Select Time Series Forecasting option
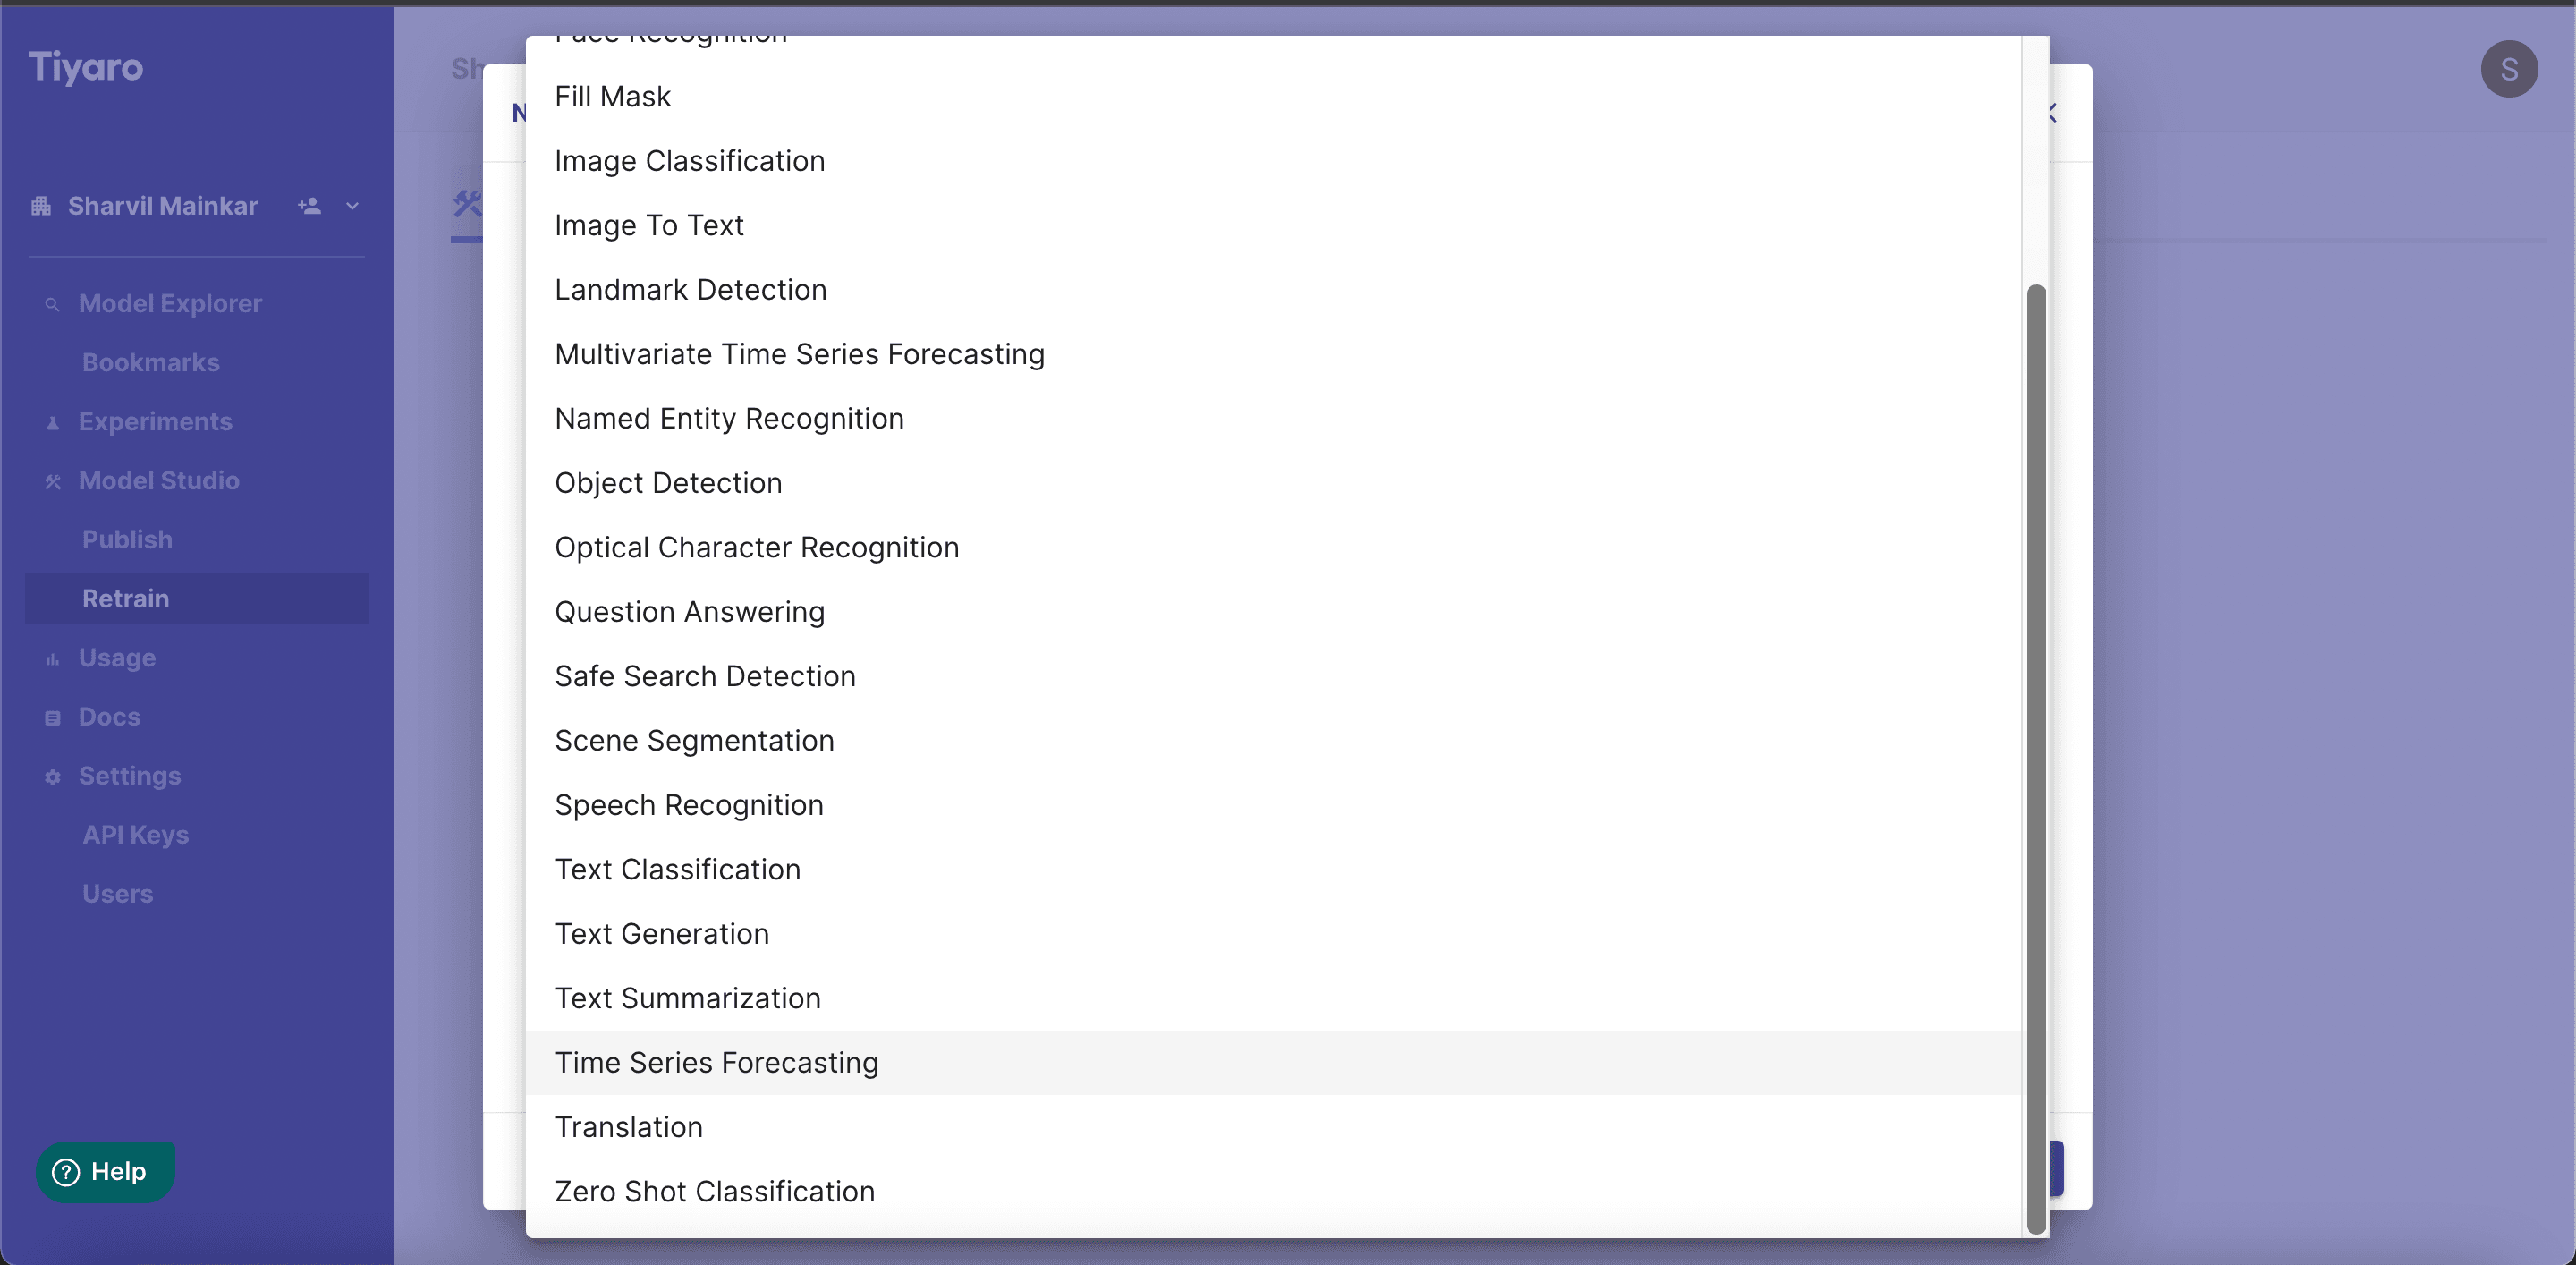 pos(1273,1063)
